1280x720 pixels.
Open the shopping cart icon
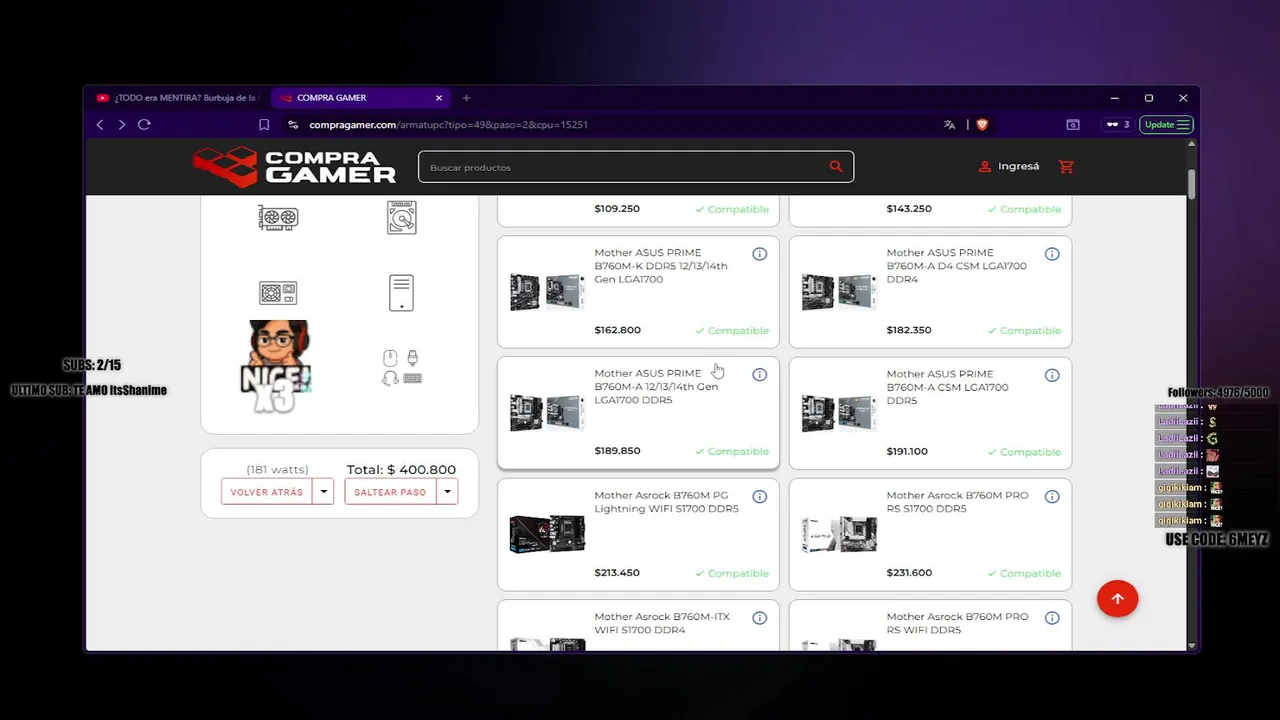pyautogui.click(x=1066, y=167)
